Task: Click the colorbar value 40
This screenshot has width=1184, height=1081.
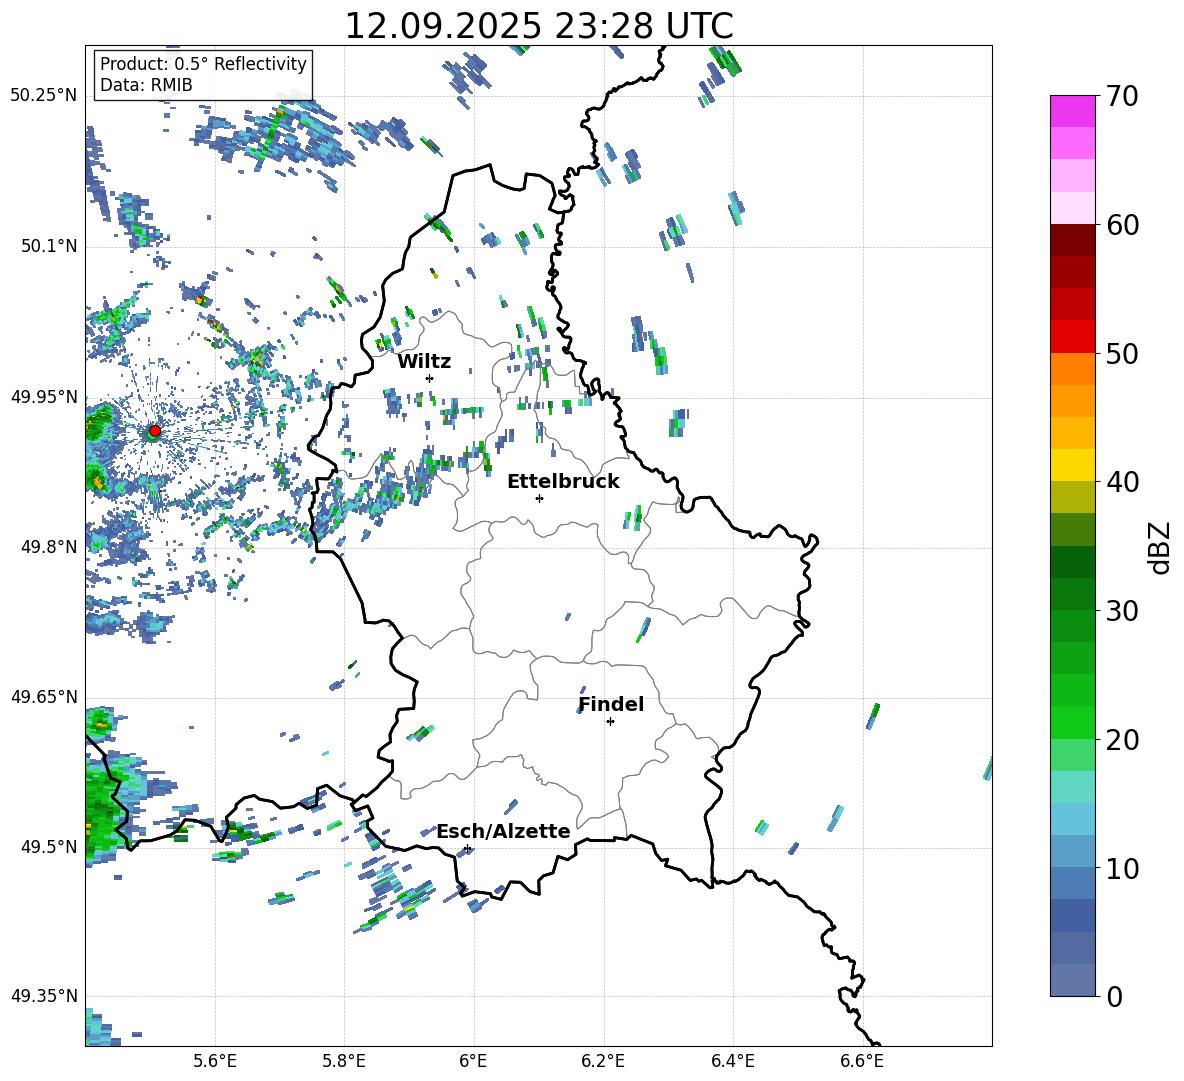Action: tap(1122, 482)
